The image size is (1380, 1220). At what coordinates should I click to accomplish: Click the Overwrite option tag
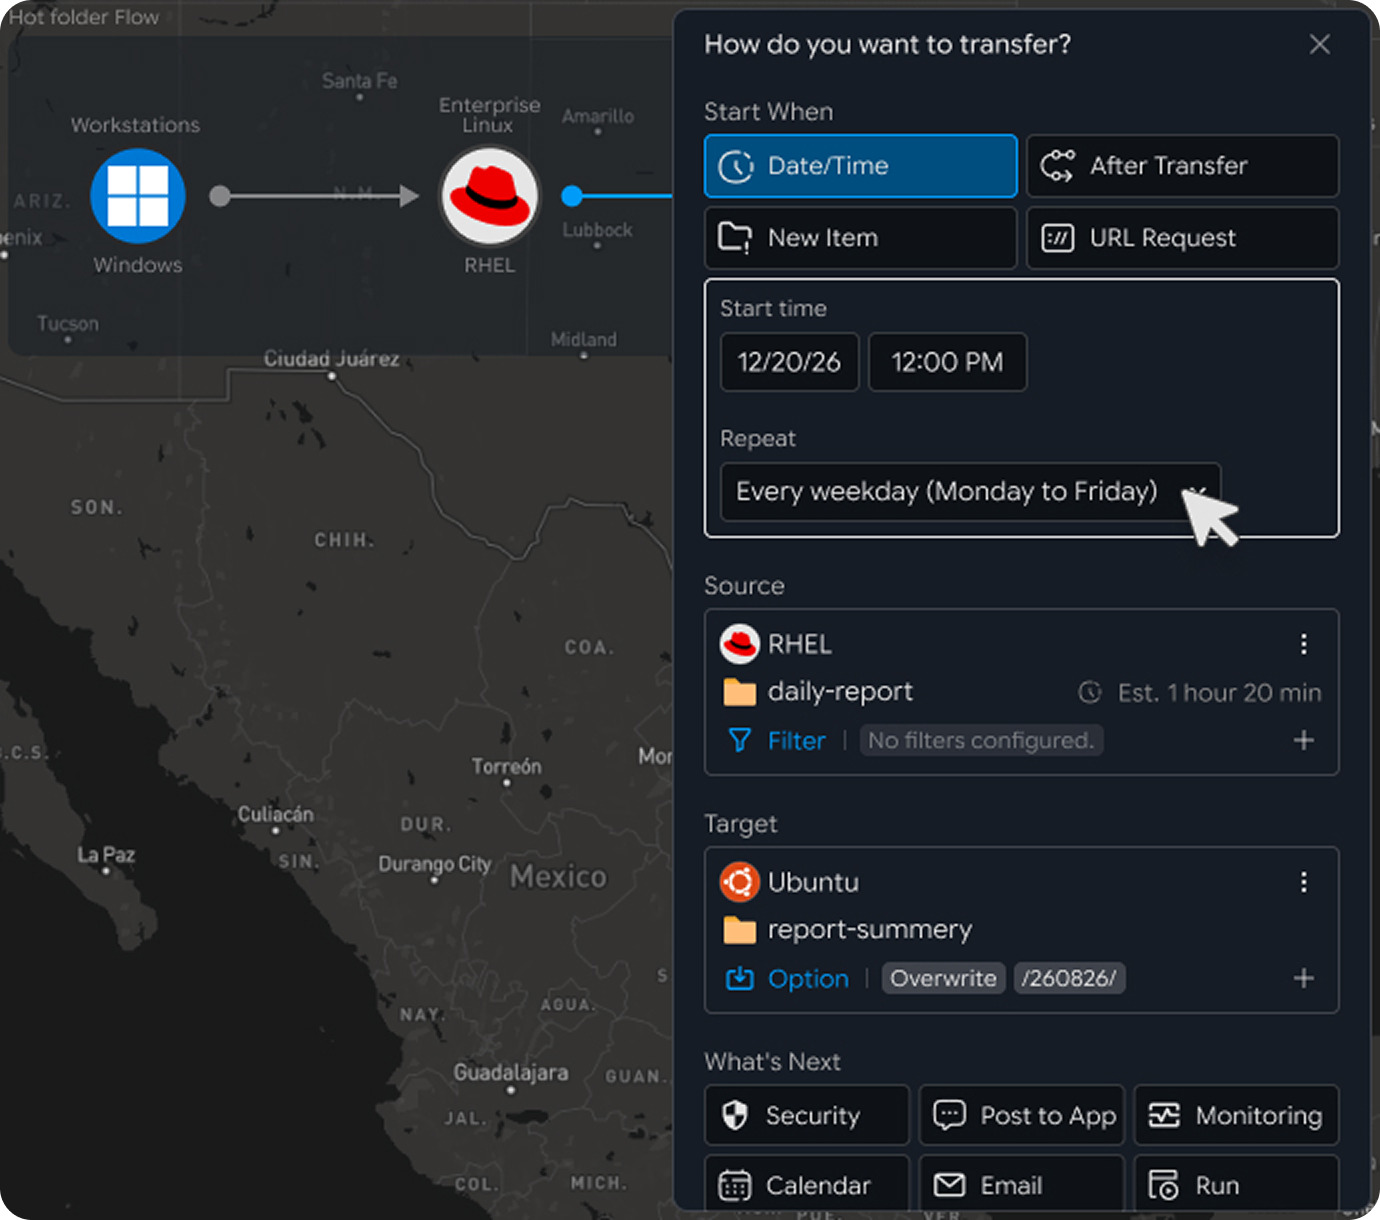(x=944, y=978)
